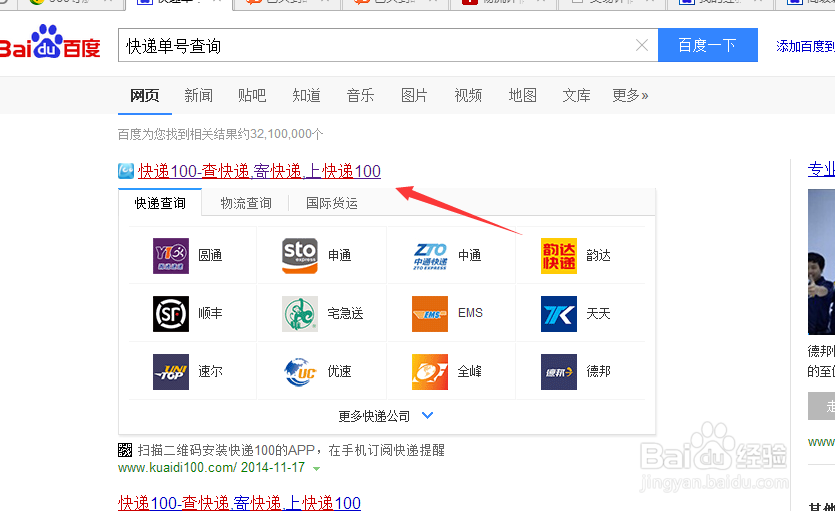Click the 德邦 dark blue logo icon
The image size is (835, 511).
coord(559,372)
